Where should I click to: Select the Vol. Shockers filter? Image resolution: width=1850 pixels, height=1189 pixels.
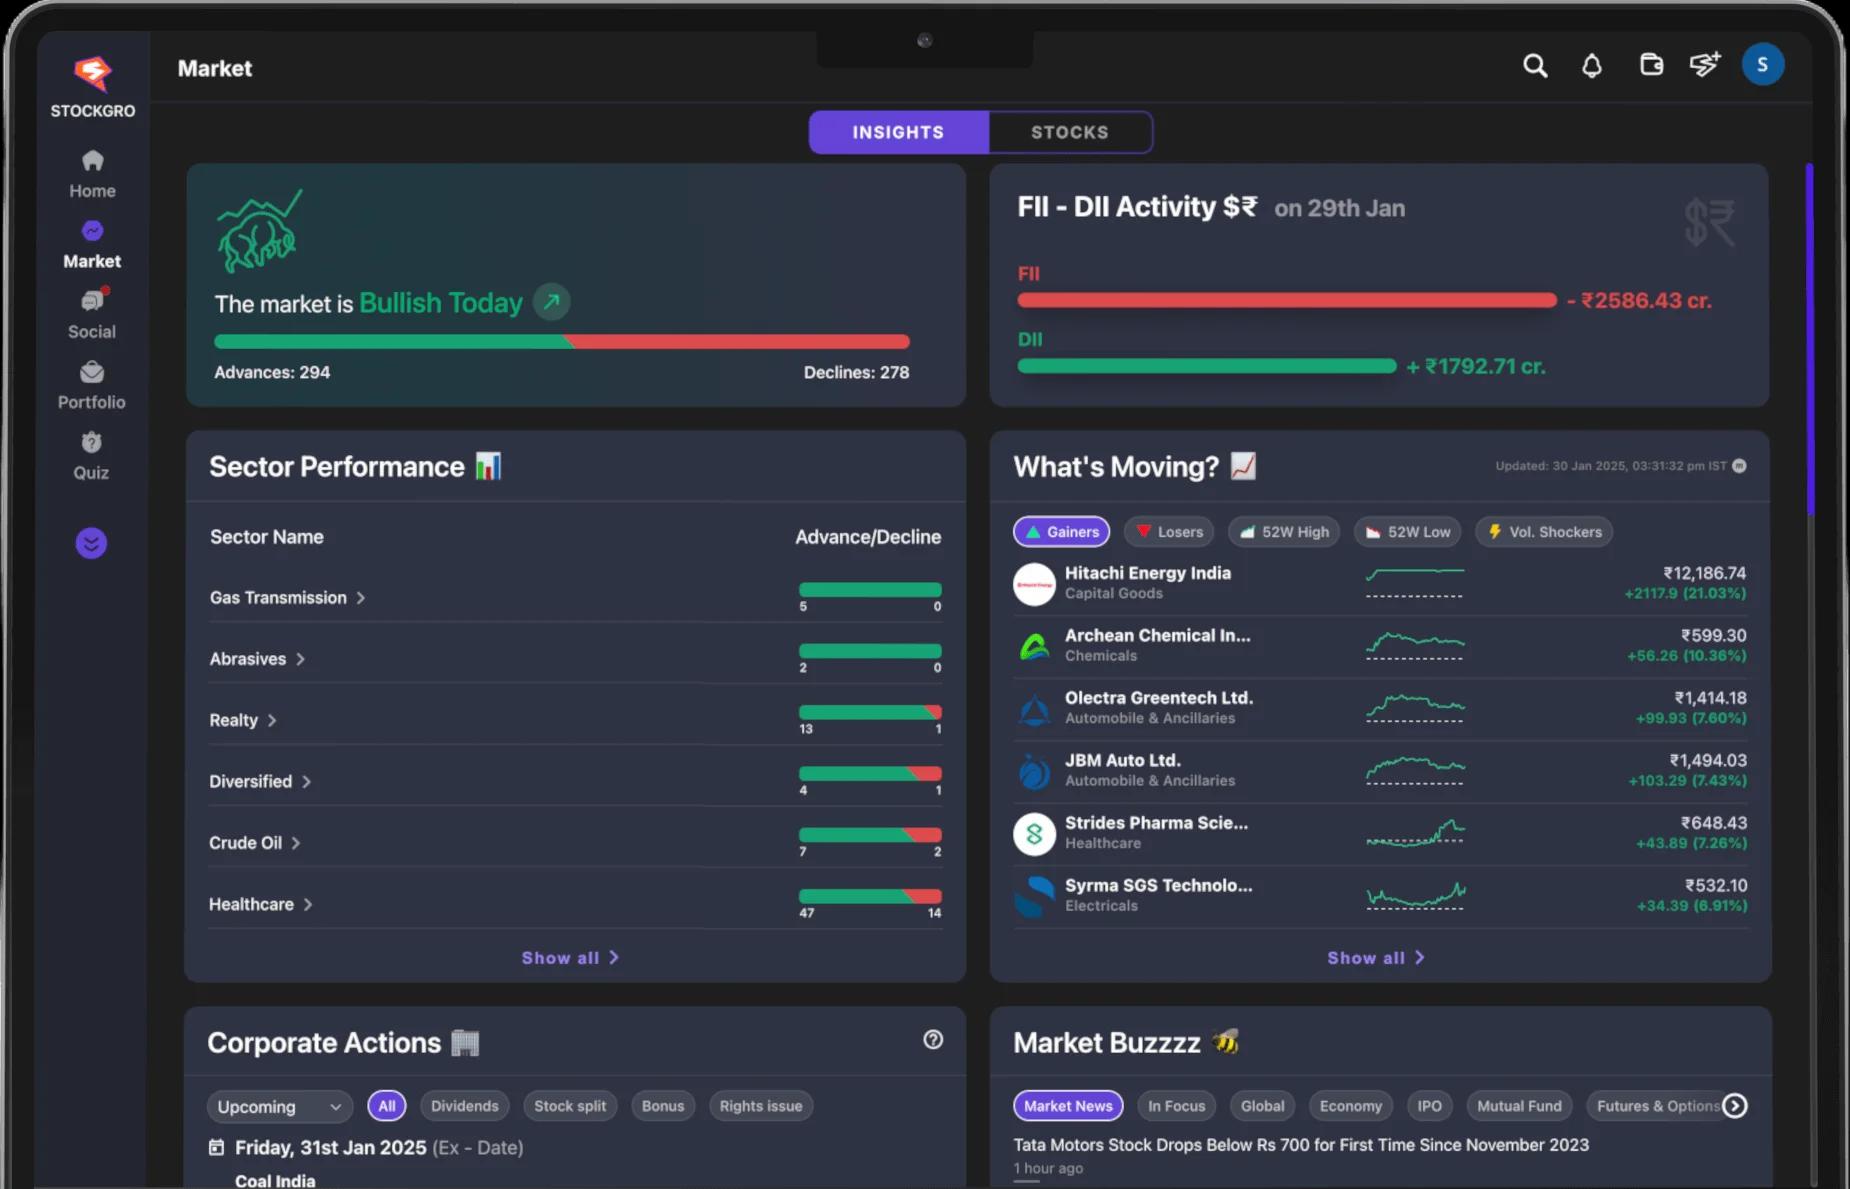[1544, 531]
